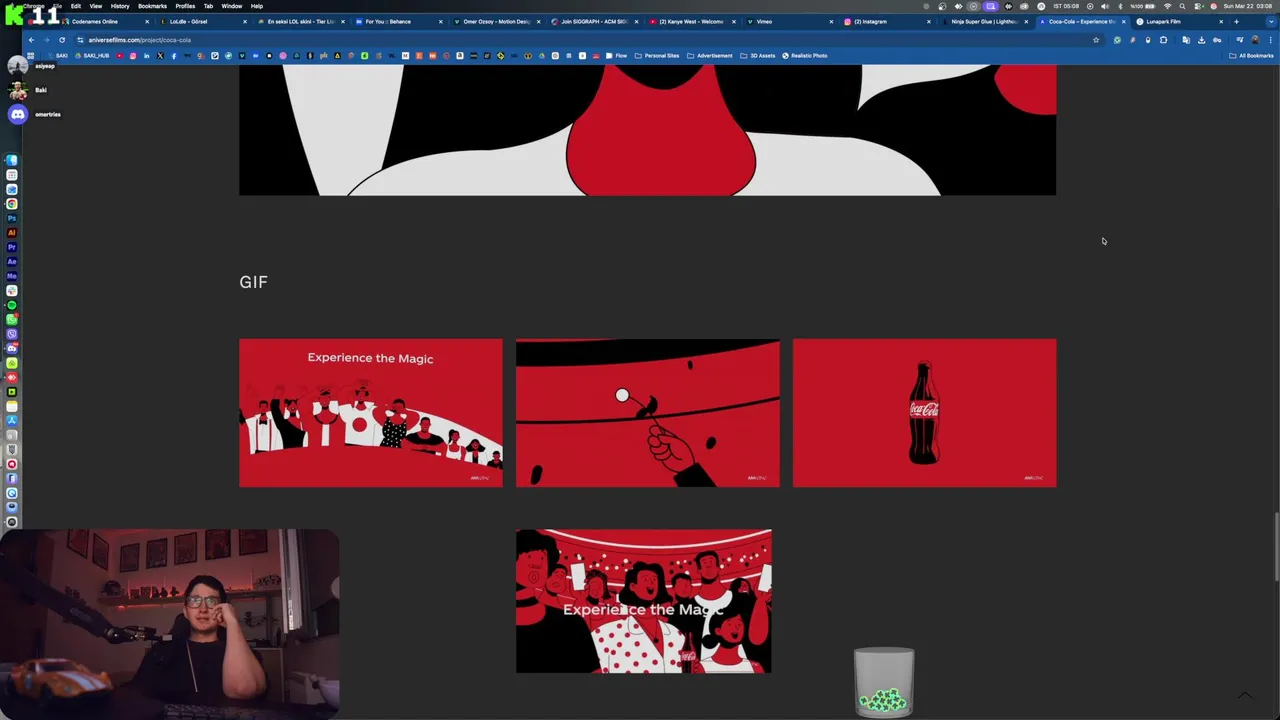
Task: Open the Instagram bookmark icon
Action: [x=133, y=55]
